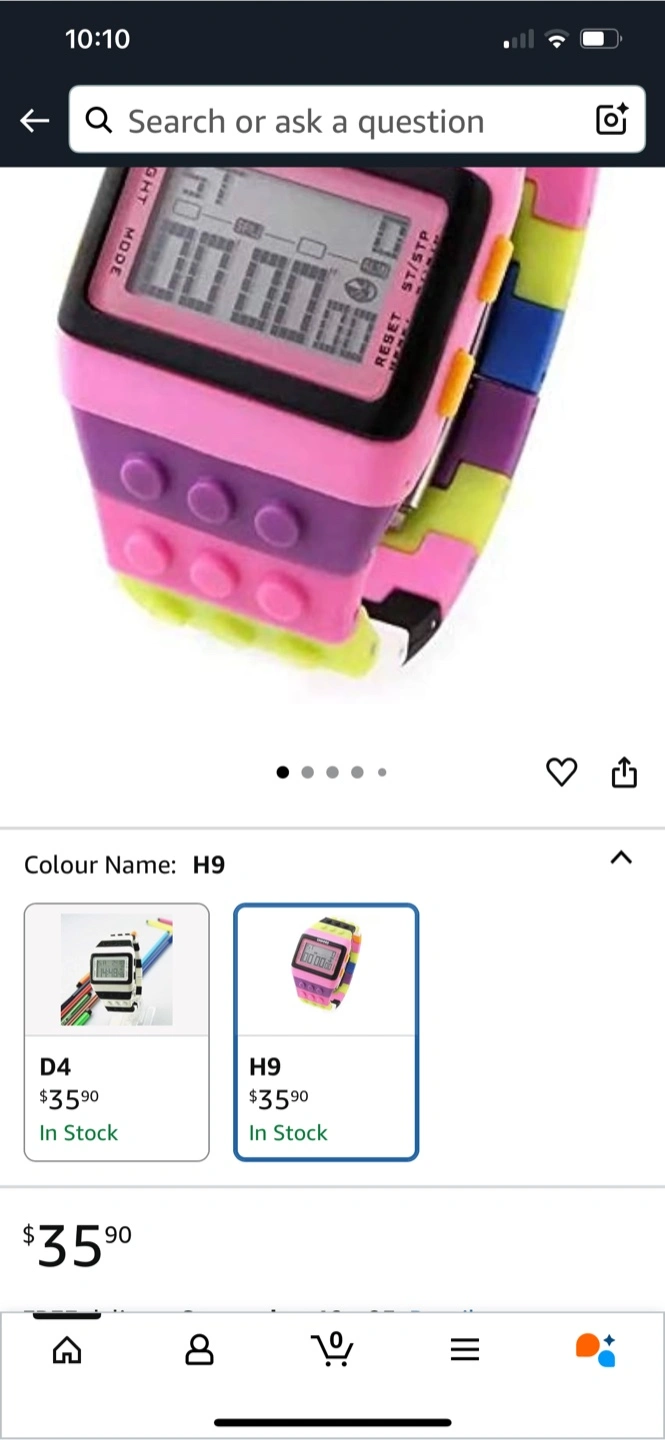Open the account profile icon
Image resolution: width=665 pixels, height=1440 pixels.
click(x=200, y=1350)
